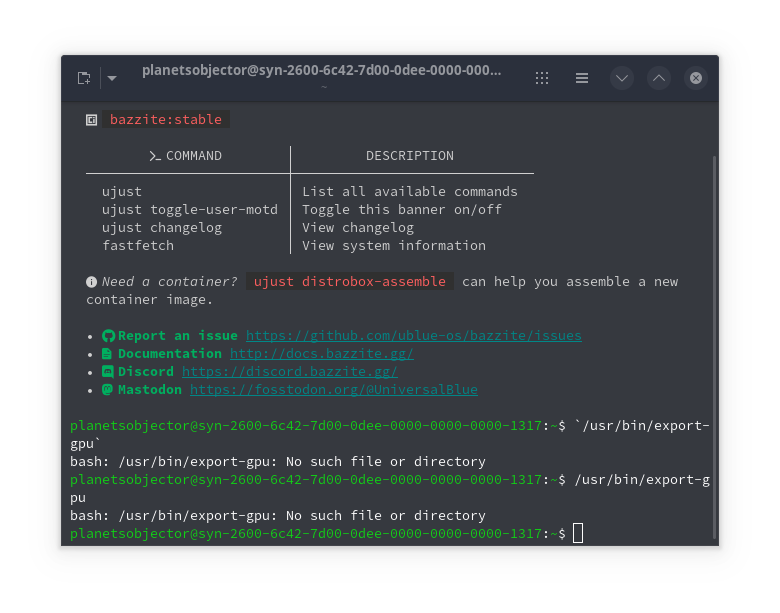
Task: Click the GitHub icon beside Report an issue
Action: (x=108, y=336)
